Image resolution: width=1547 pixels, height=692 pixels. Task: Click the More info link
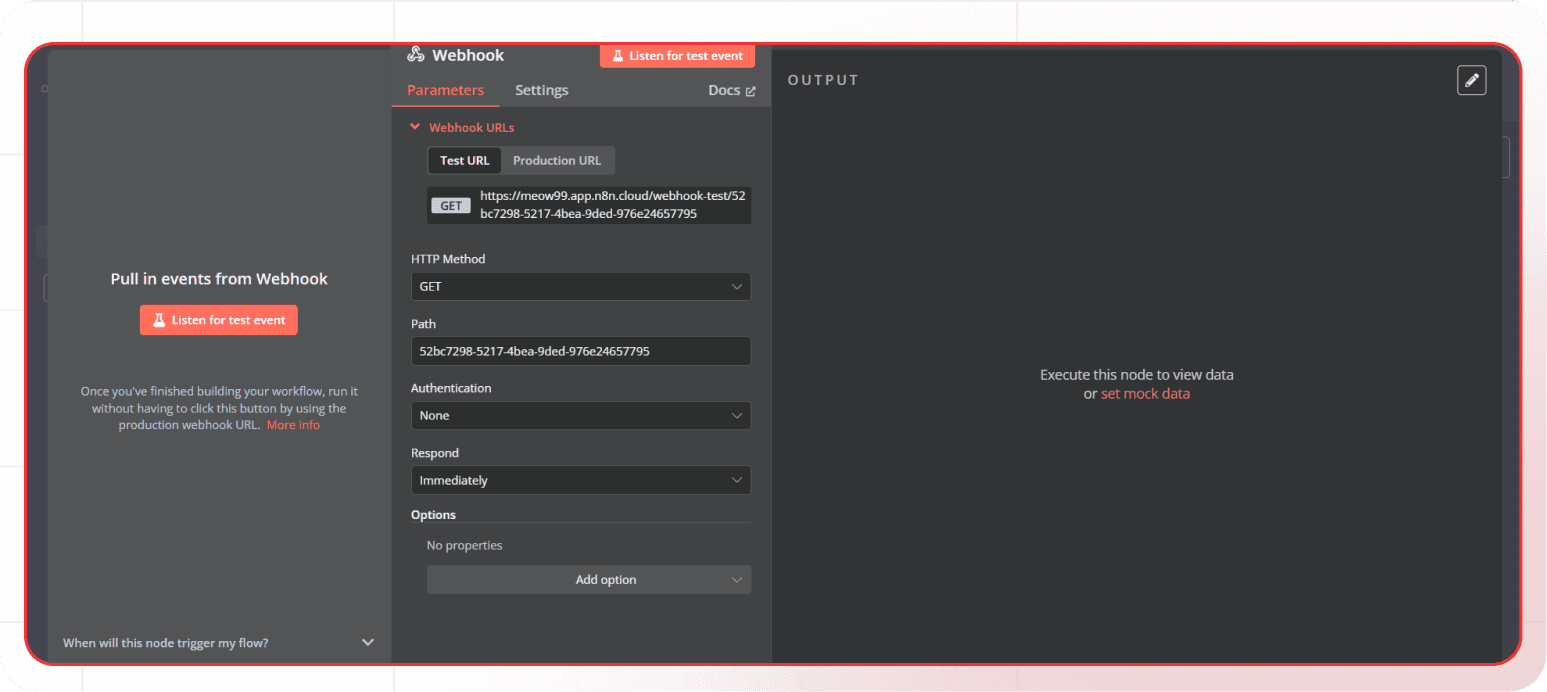coord(293,424)
